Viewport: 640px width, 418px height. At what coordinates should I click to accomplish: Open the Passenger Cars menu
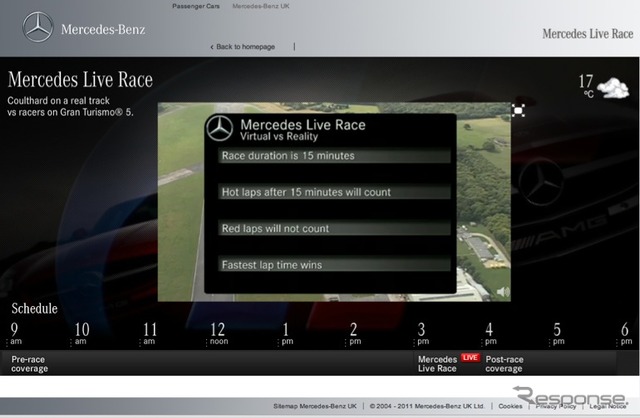tap(196, 6)
